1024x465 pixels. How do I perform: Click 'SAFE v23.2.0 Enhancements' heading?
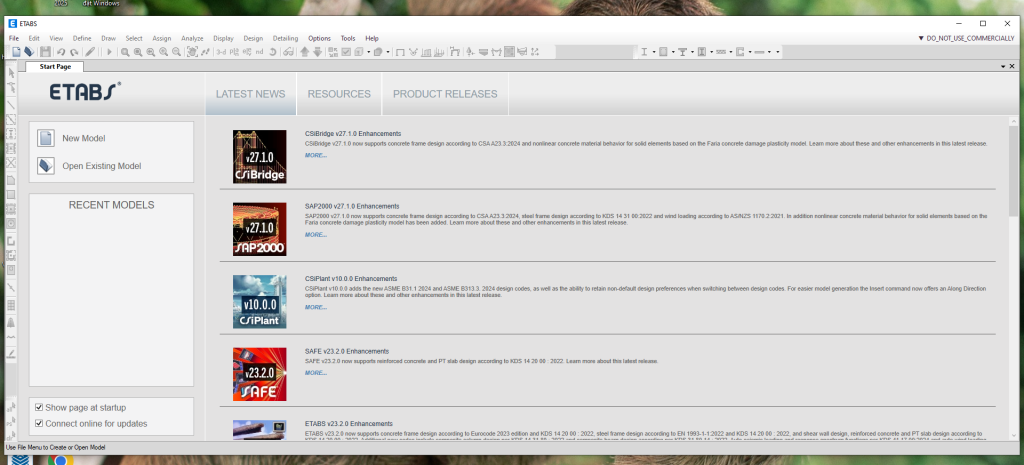tap(347, 351)
